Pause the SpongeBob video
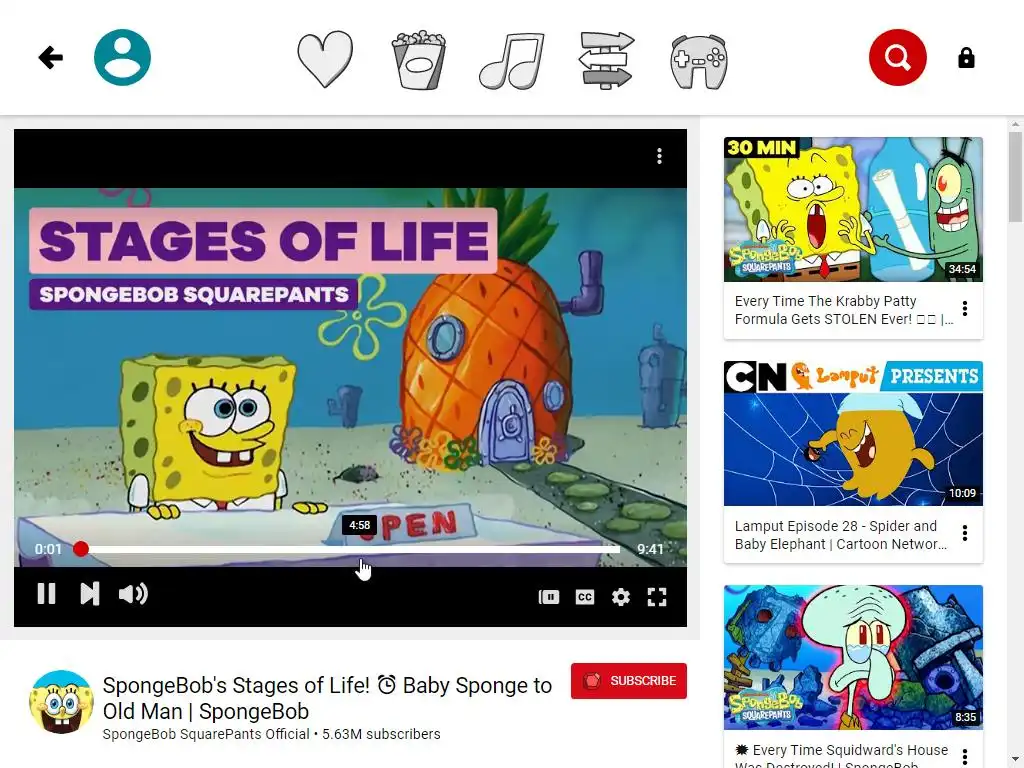This screenshot has height=768, width=1024. (x=46, y=594)
